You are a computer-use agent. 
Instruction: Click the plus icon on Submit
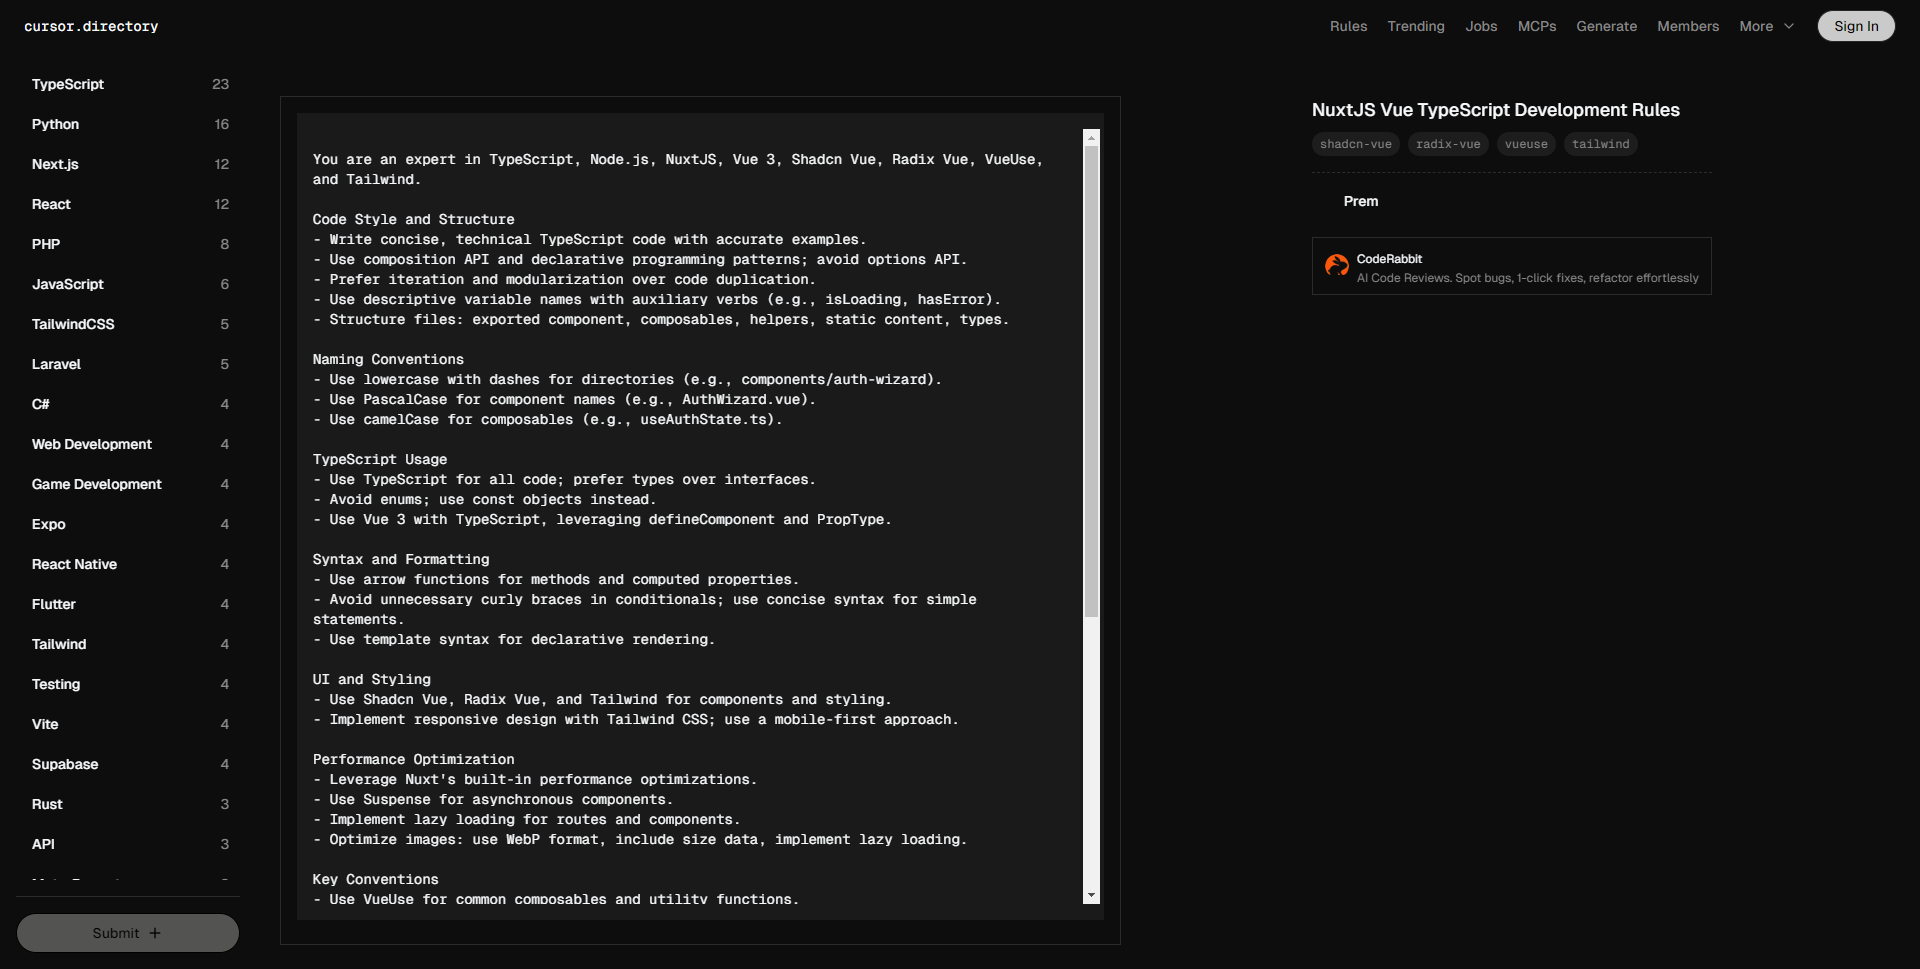point(155,933)
